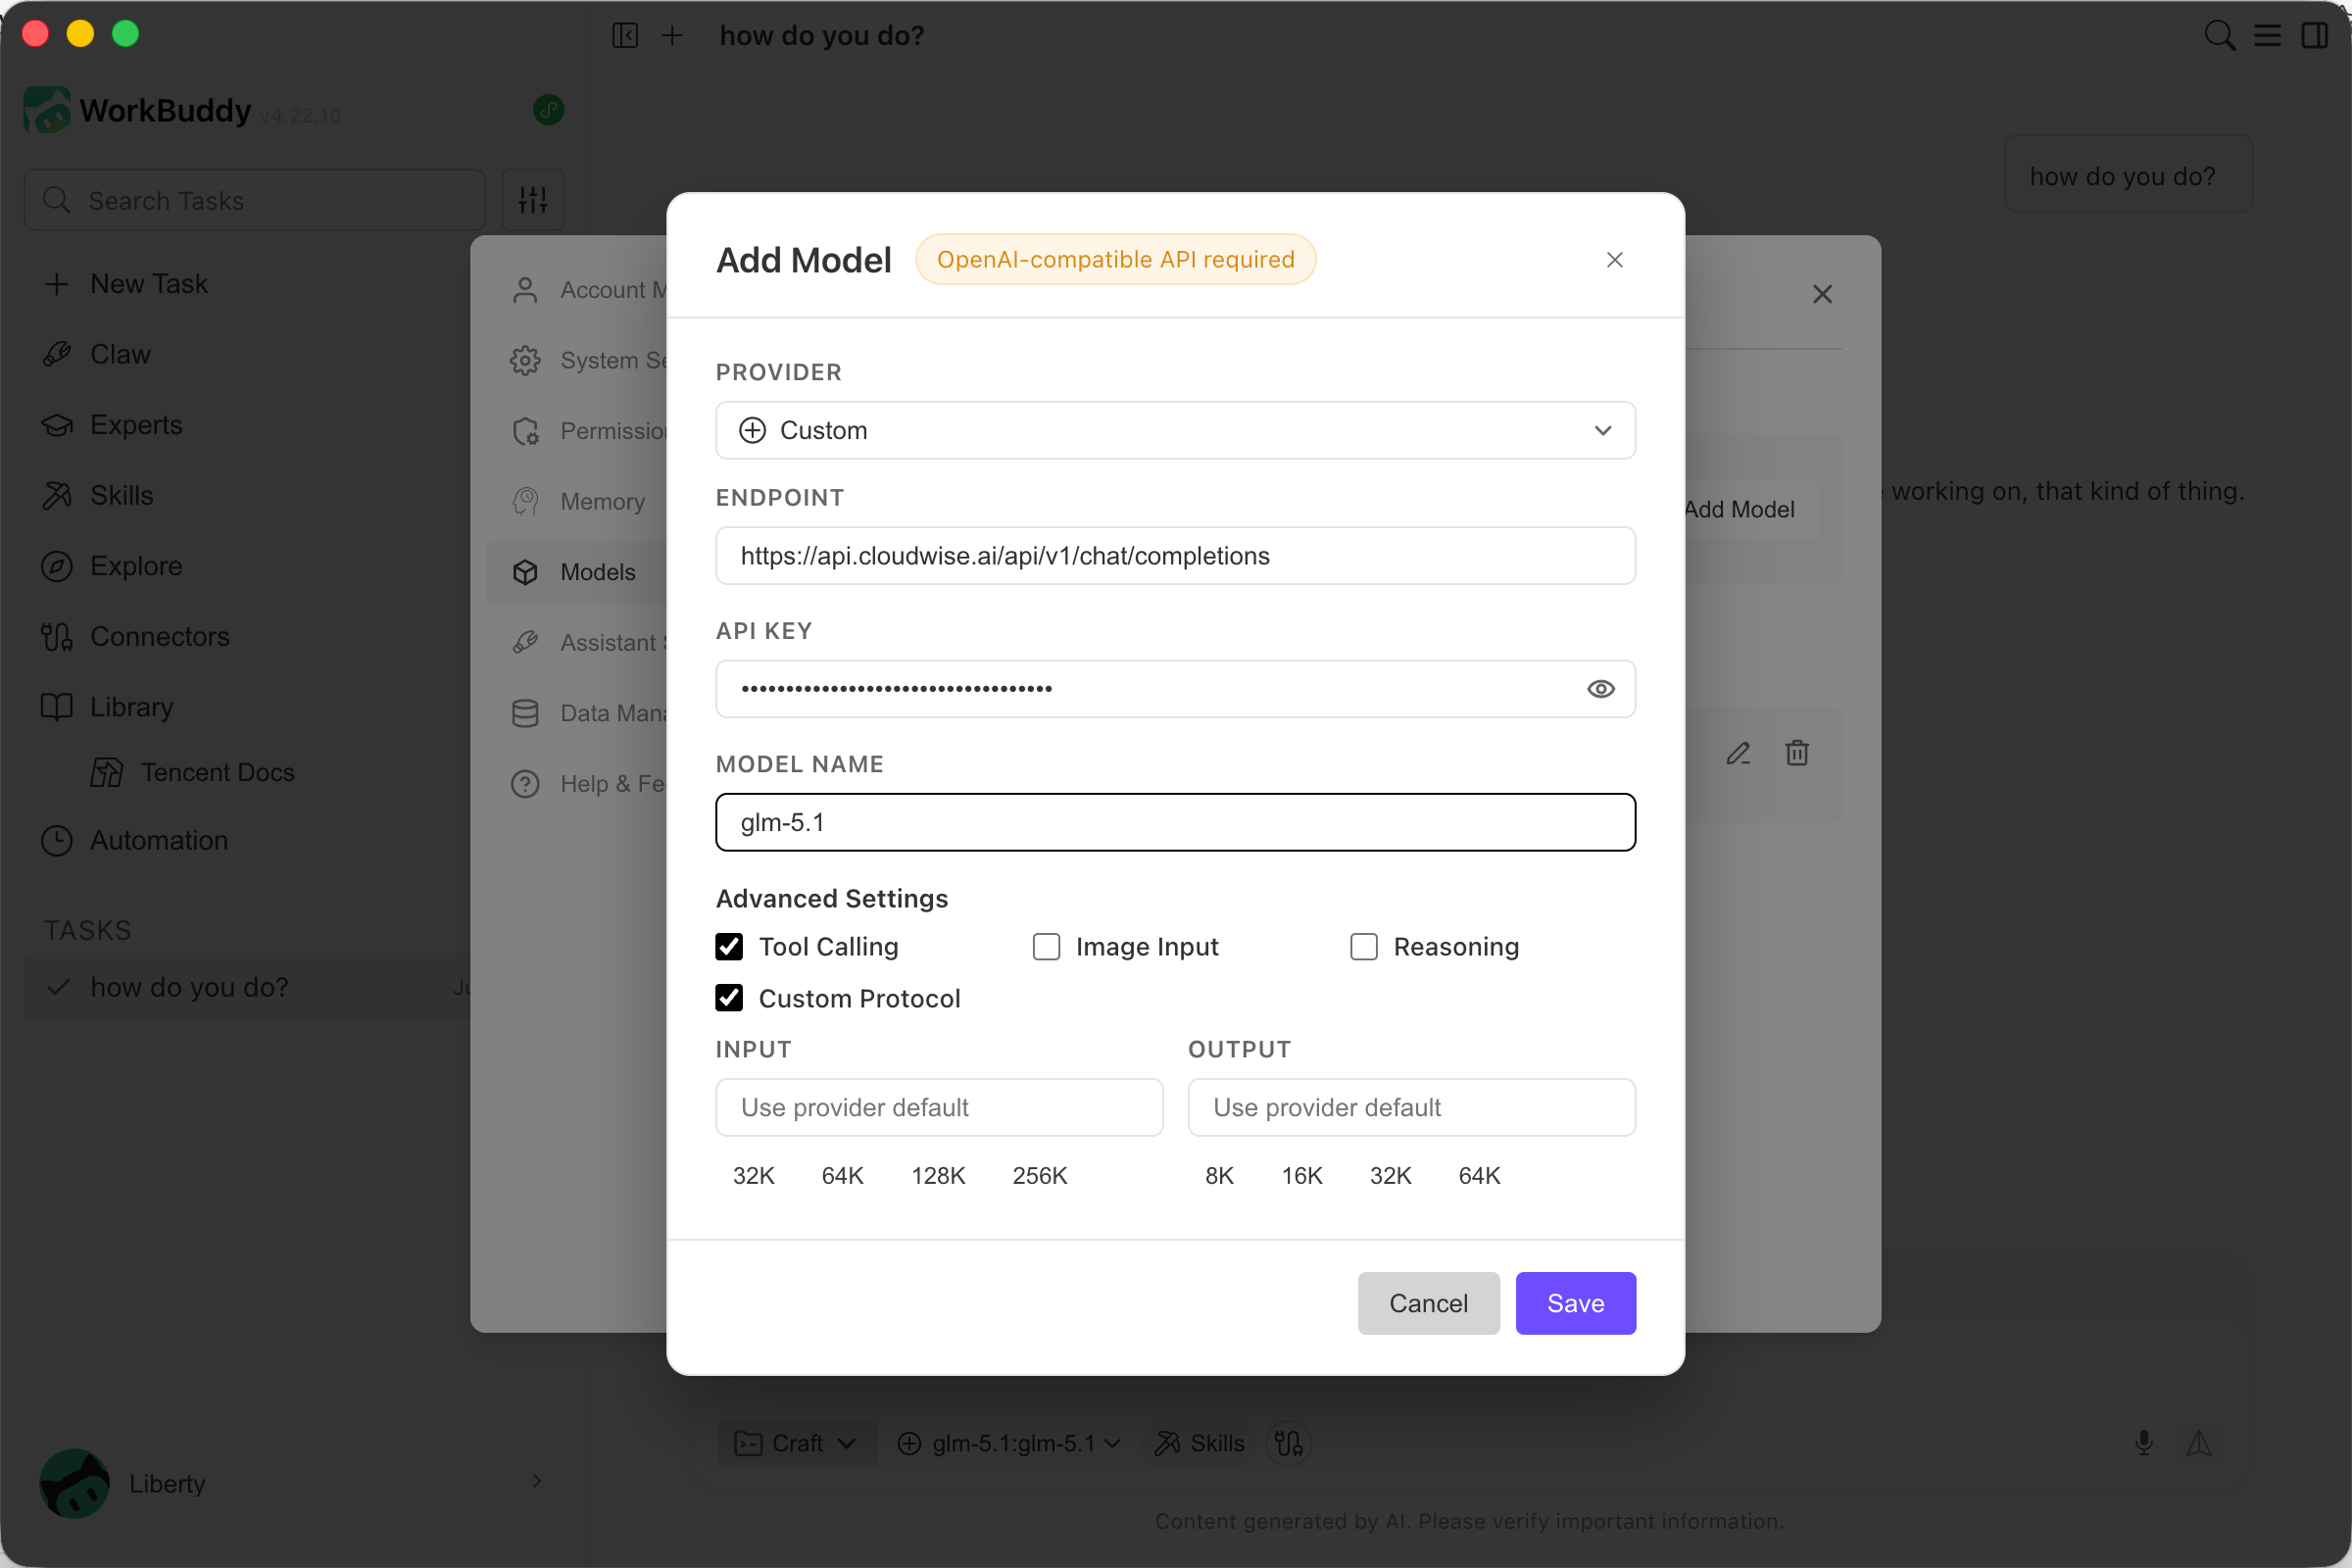Choose 16K output preset
Image resolution: width=2352 pixels, height=1568 pixels.
[1302, 1176]
